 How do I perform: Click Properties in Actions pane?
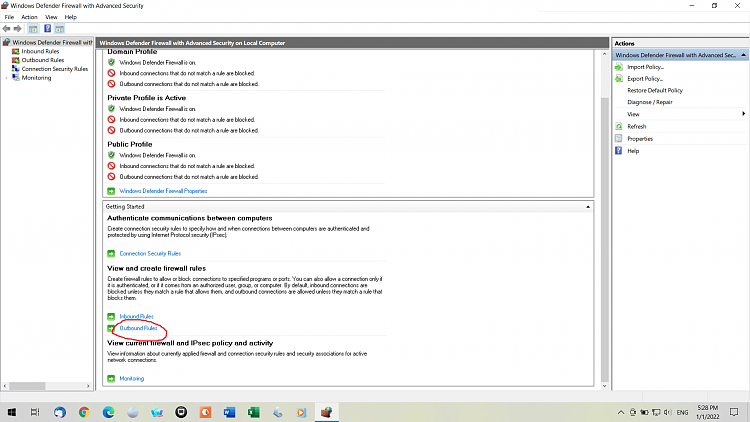pyautogui.click(x=640, y=139)
